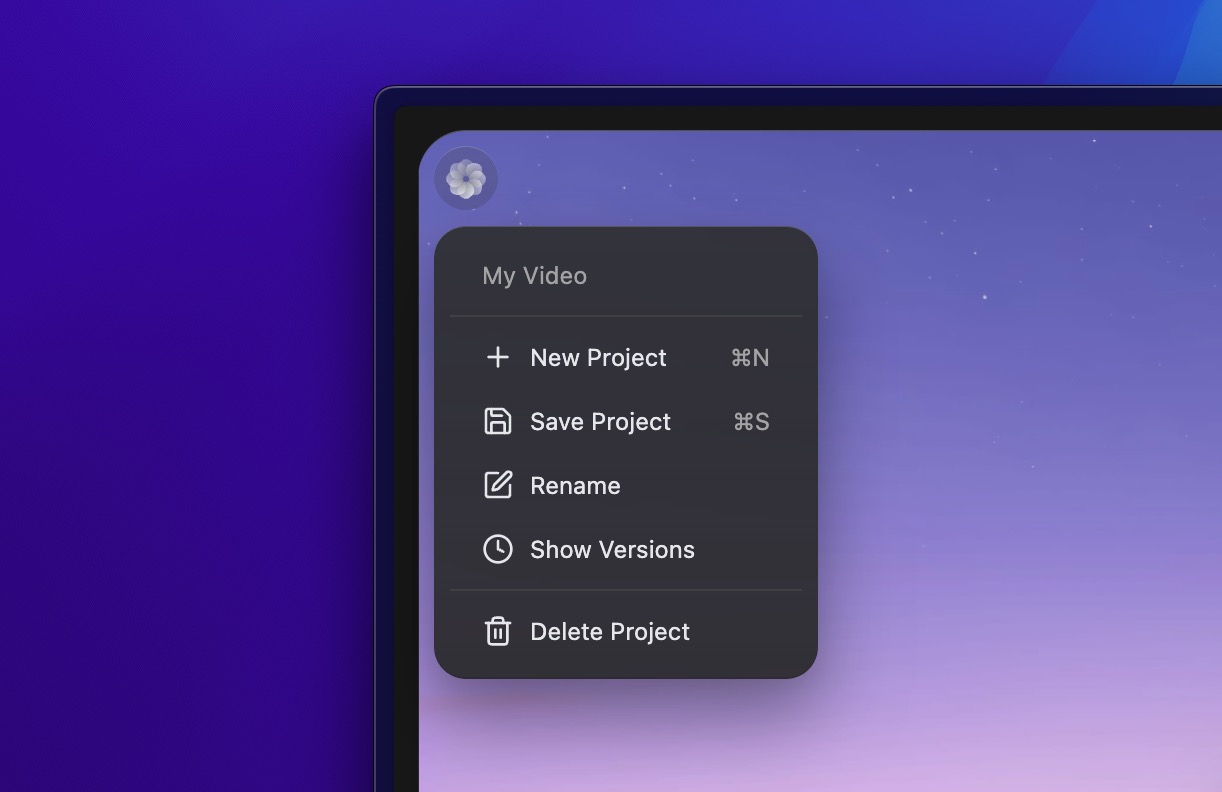Pick Rename in the project menu
This screenshot has height=792, width=1222.
click(x=575, y=485)
